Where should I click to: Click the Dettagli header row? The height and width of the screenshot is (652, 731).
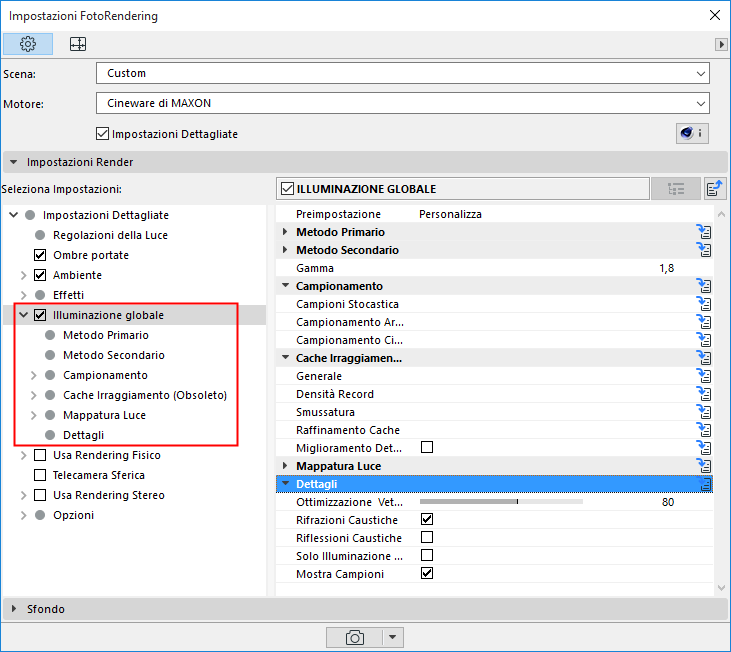pos(494,484)
